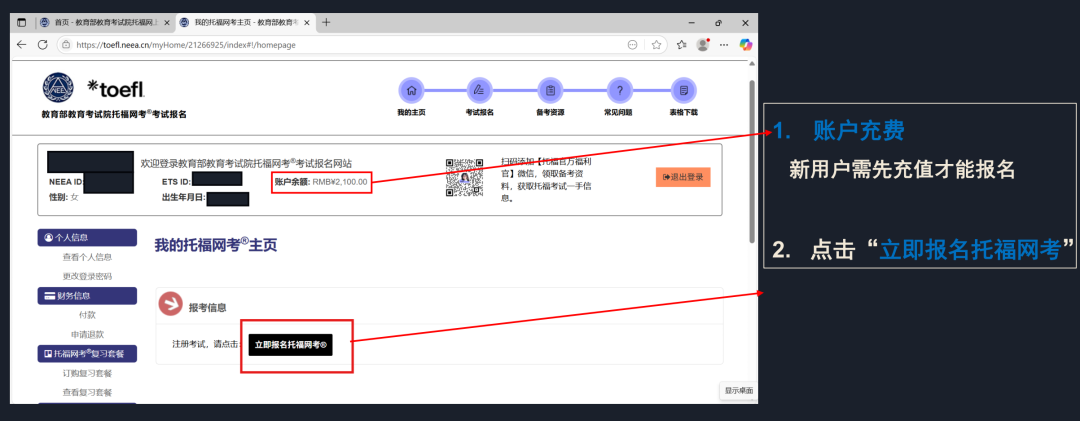Open the 考试报名 navigation icon
The height and width of the screenshot is (421, 1080).
click(479, 90)
